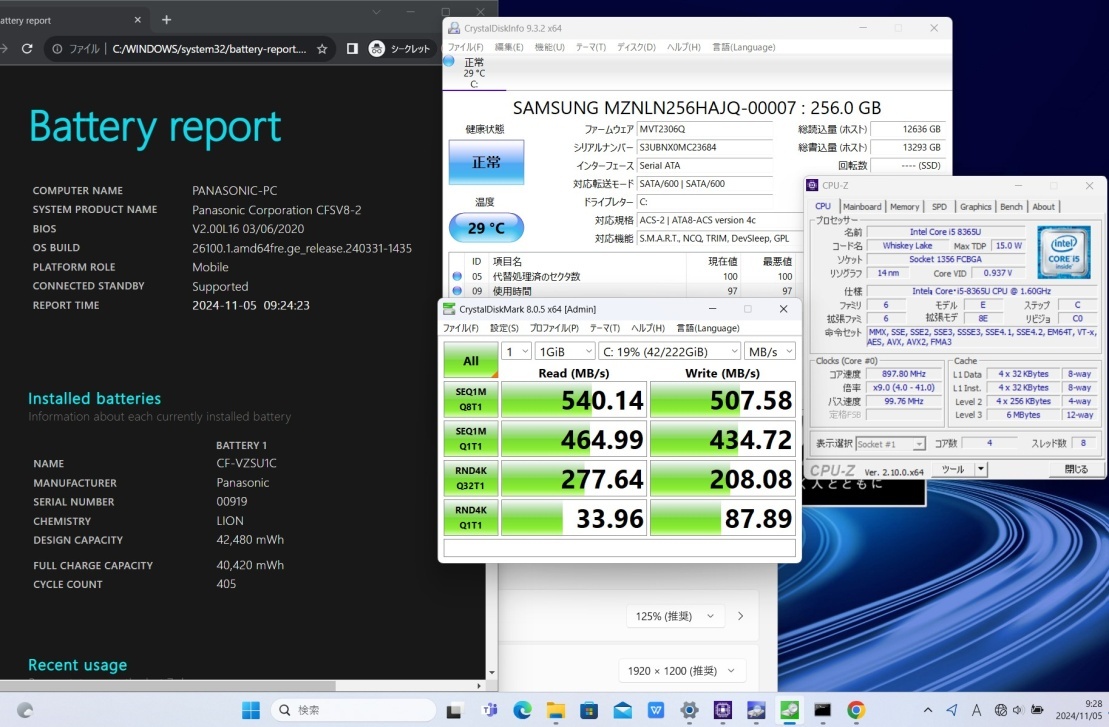The height and width of the screenshot is (727, 1109).
Task: Click CrystalDiskMark title bar app icon
Action: (448, 309)
